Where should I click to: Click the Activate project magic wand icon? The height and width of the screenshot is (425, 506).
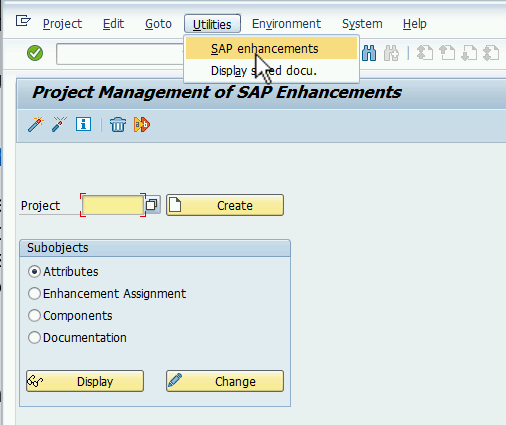click(x=36, y=125)
